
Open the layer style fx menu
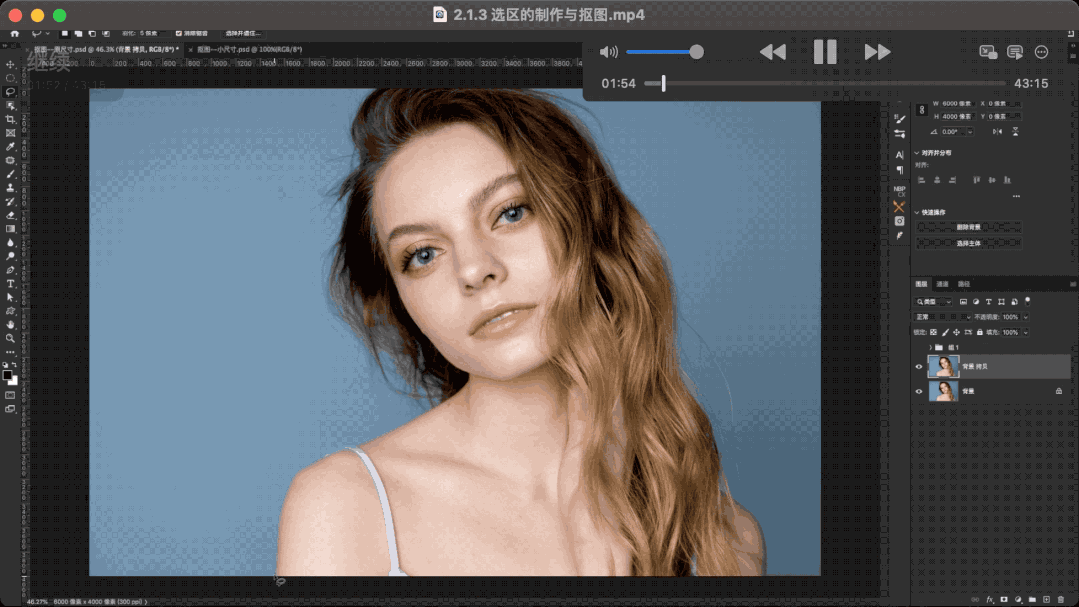(990, 599)
